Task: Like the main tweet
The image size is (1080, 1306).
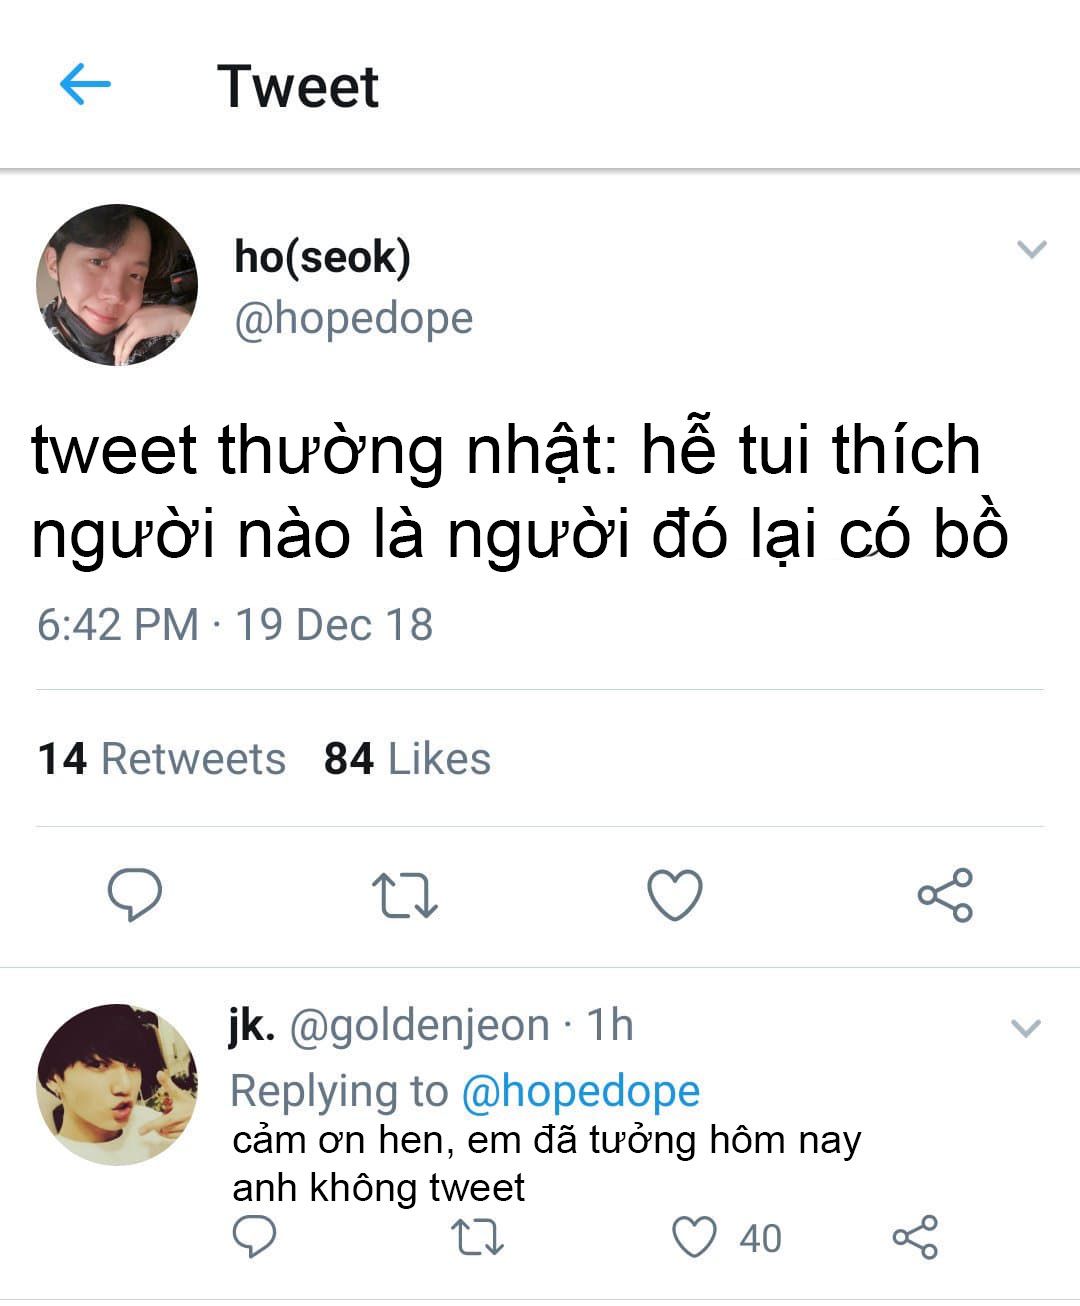Action: [675, 895]
